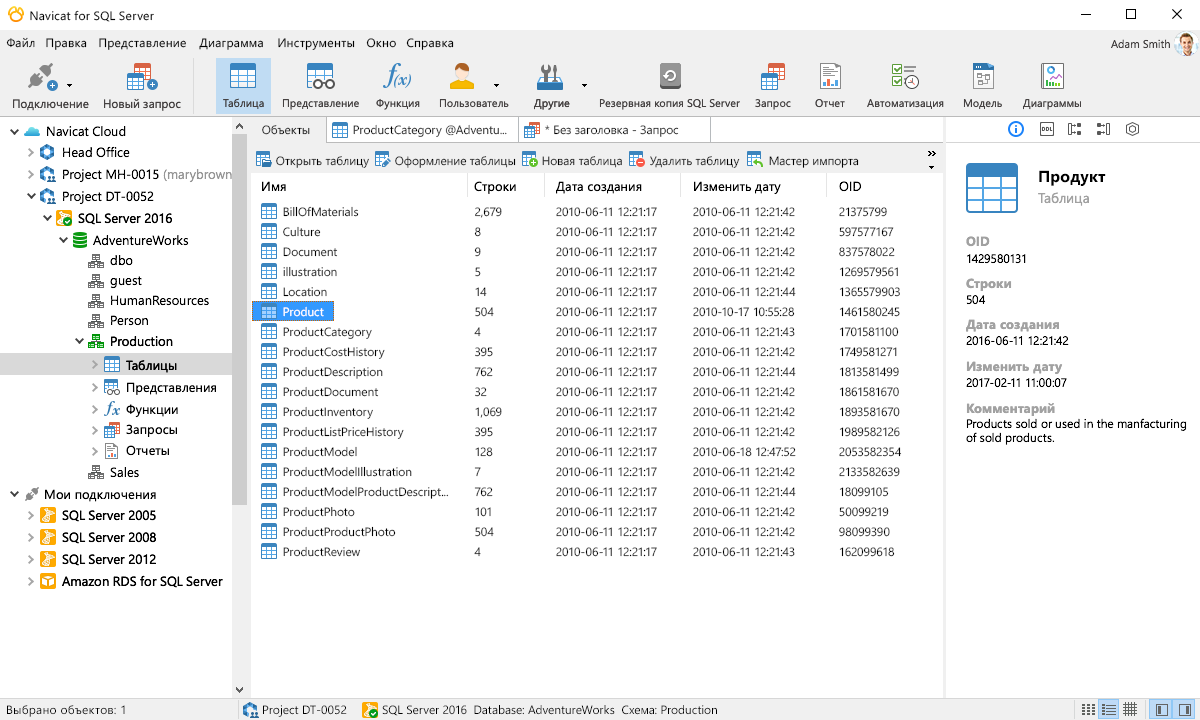This screenshot has width=1200, height=720.
Task: Create a new query with Новый запрос
Action: click(x=142, y=86)
